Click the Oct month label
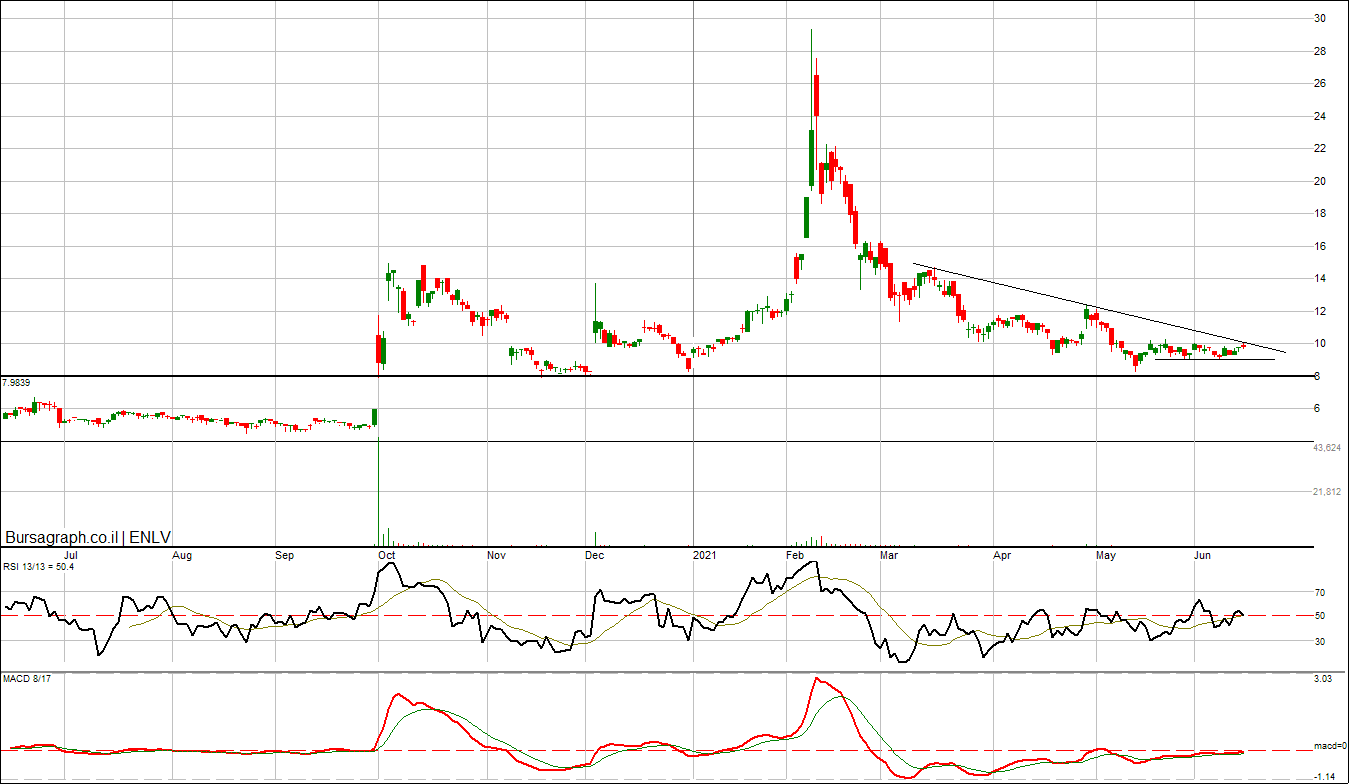 coord(387,554)
